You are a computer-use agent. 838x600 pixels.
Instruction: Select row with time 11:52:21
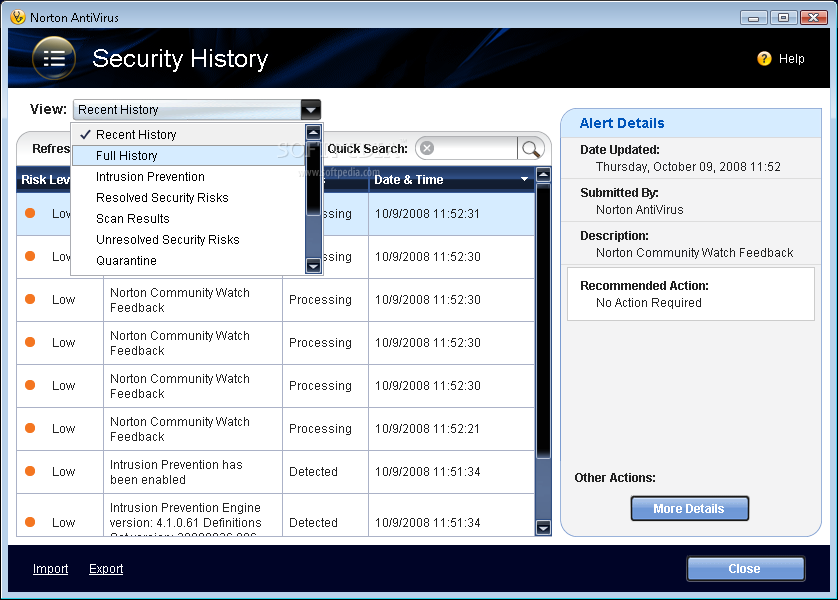point(275,429)
